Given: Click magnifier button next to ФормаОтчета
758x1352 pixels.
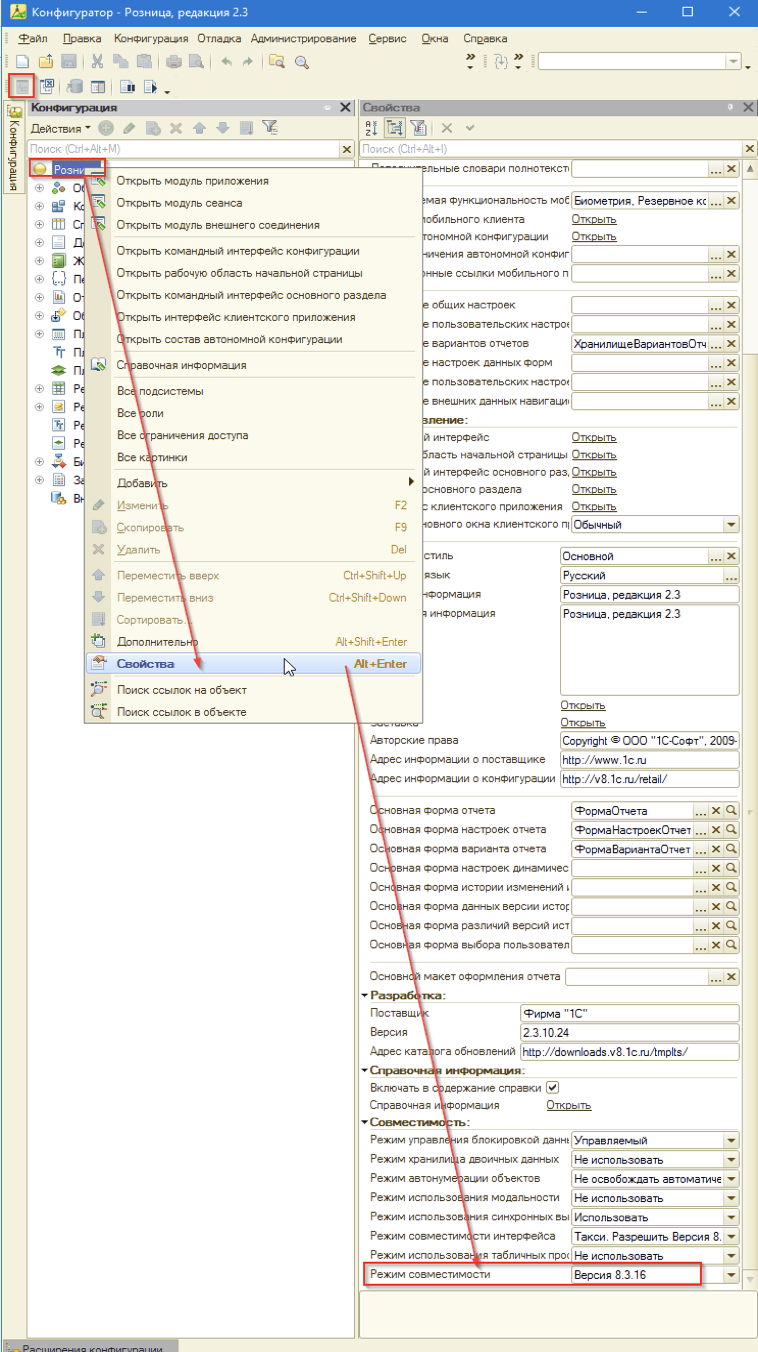Looking at the screenshot, I should [732, 811].
